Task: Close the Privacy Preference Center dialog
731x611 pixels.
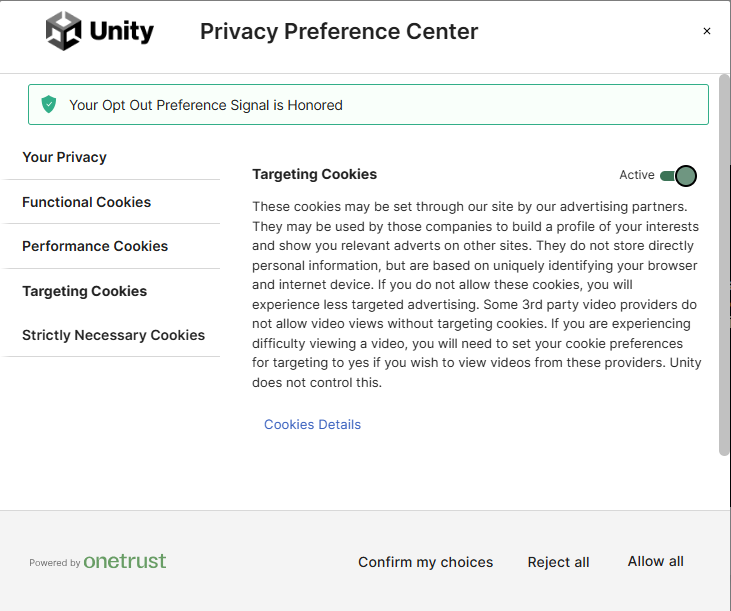Action: point(707,31)
